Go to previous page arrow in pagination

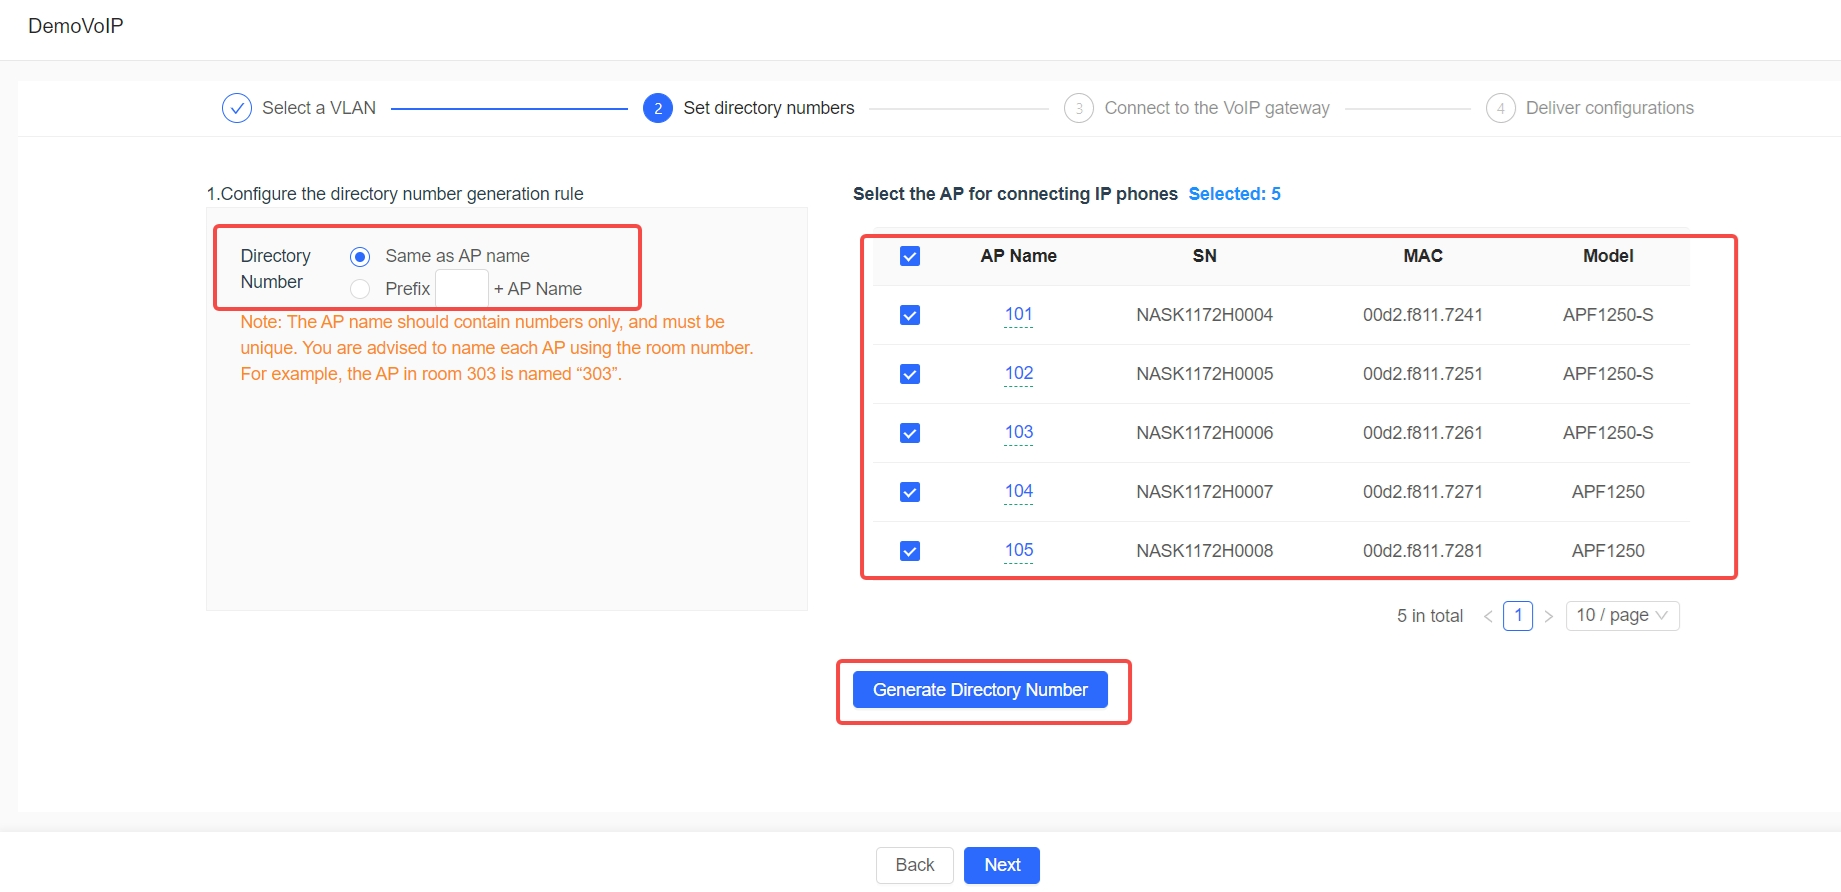pos(1488,616)
